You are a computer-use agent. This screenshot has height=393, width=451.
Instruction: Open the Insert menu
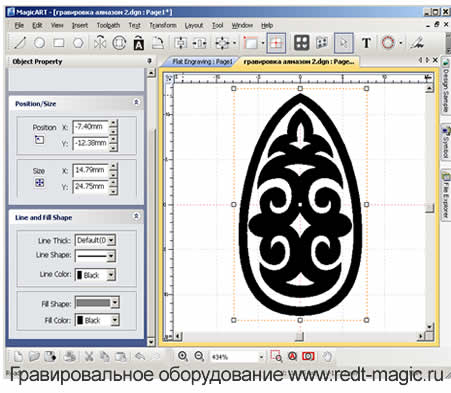[80, 25]
